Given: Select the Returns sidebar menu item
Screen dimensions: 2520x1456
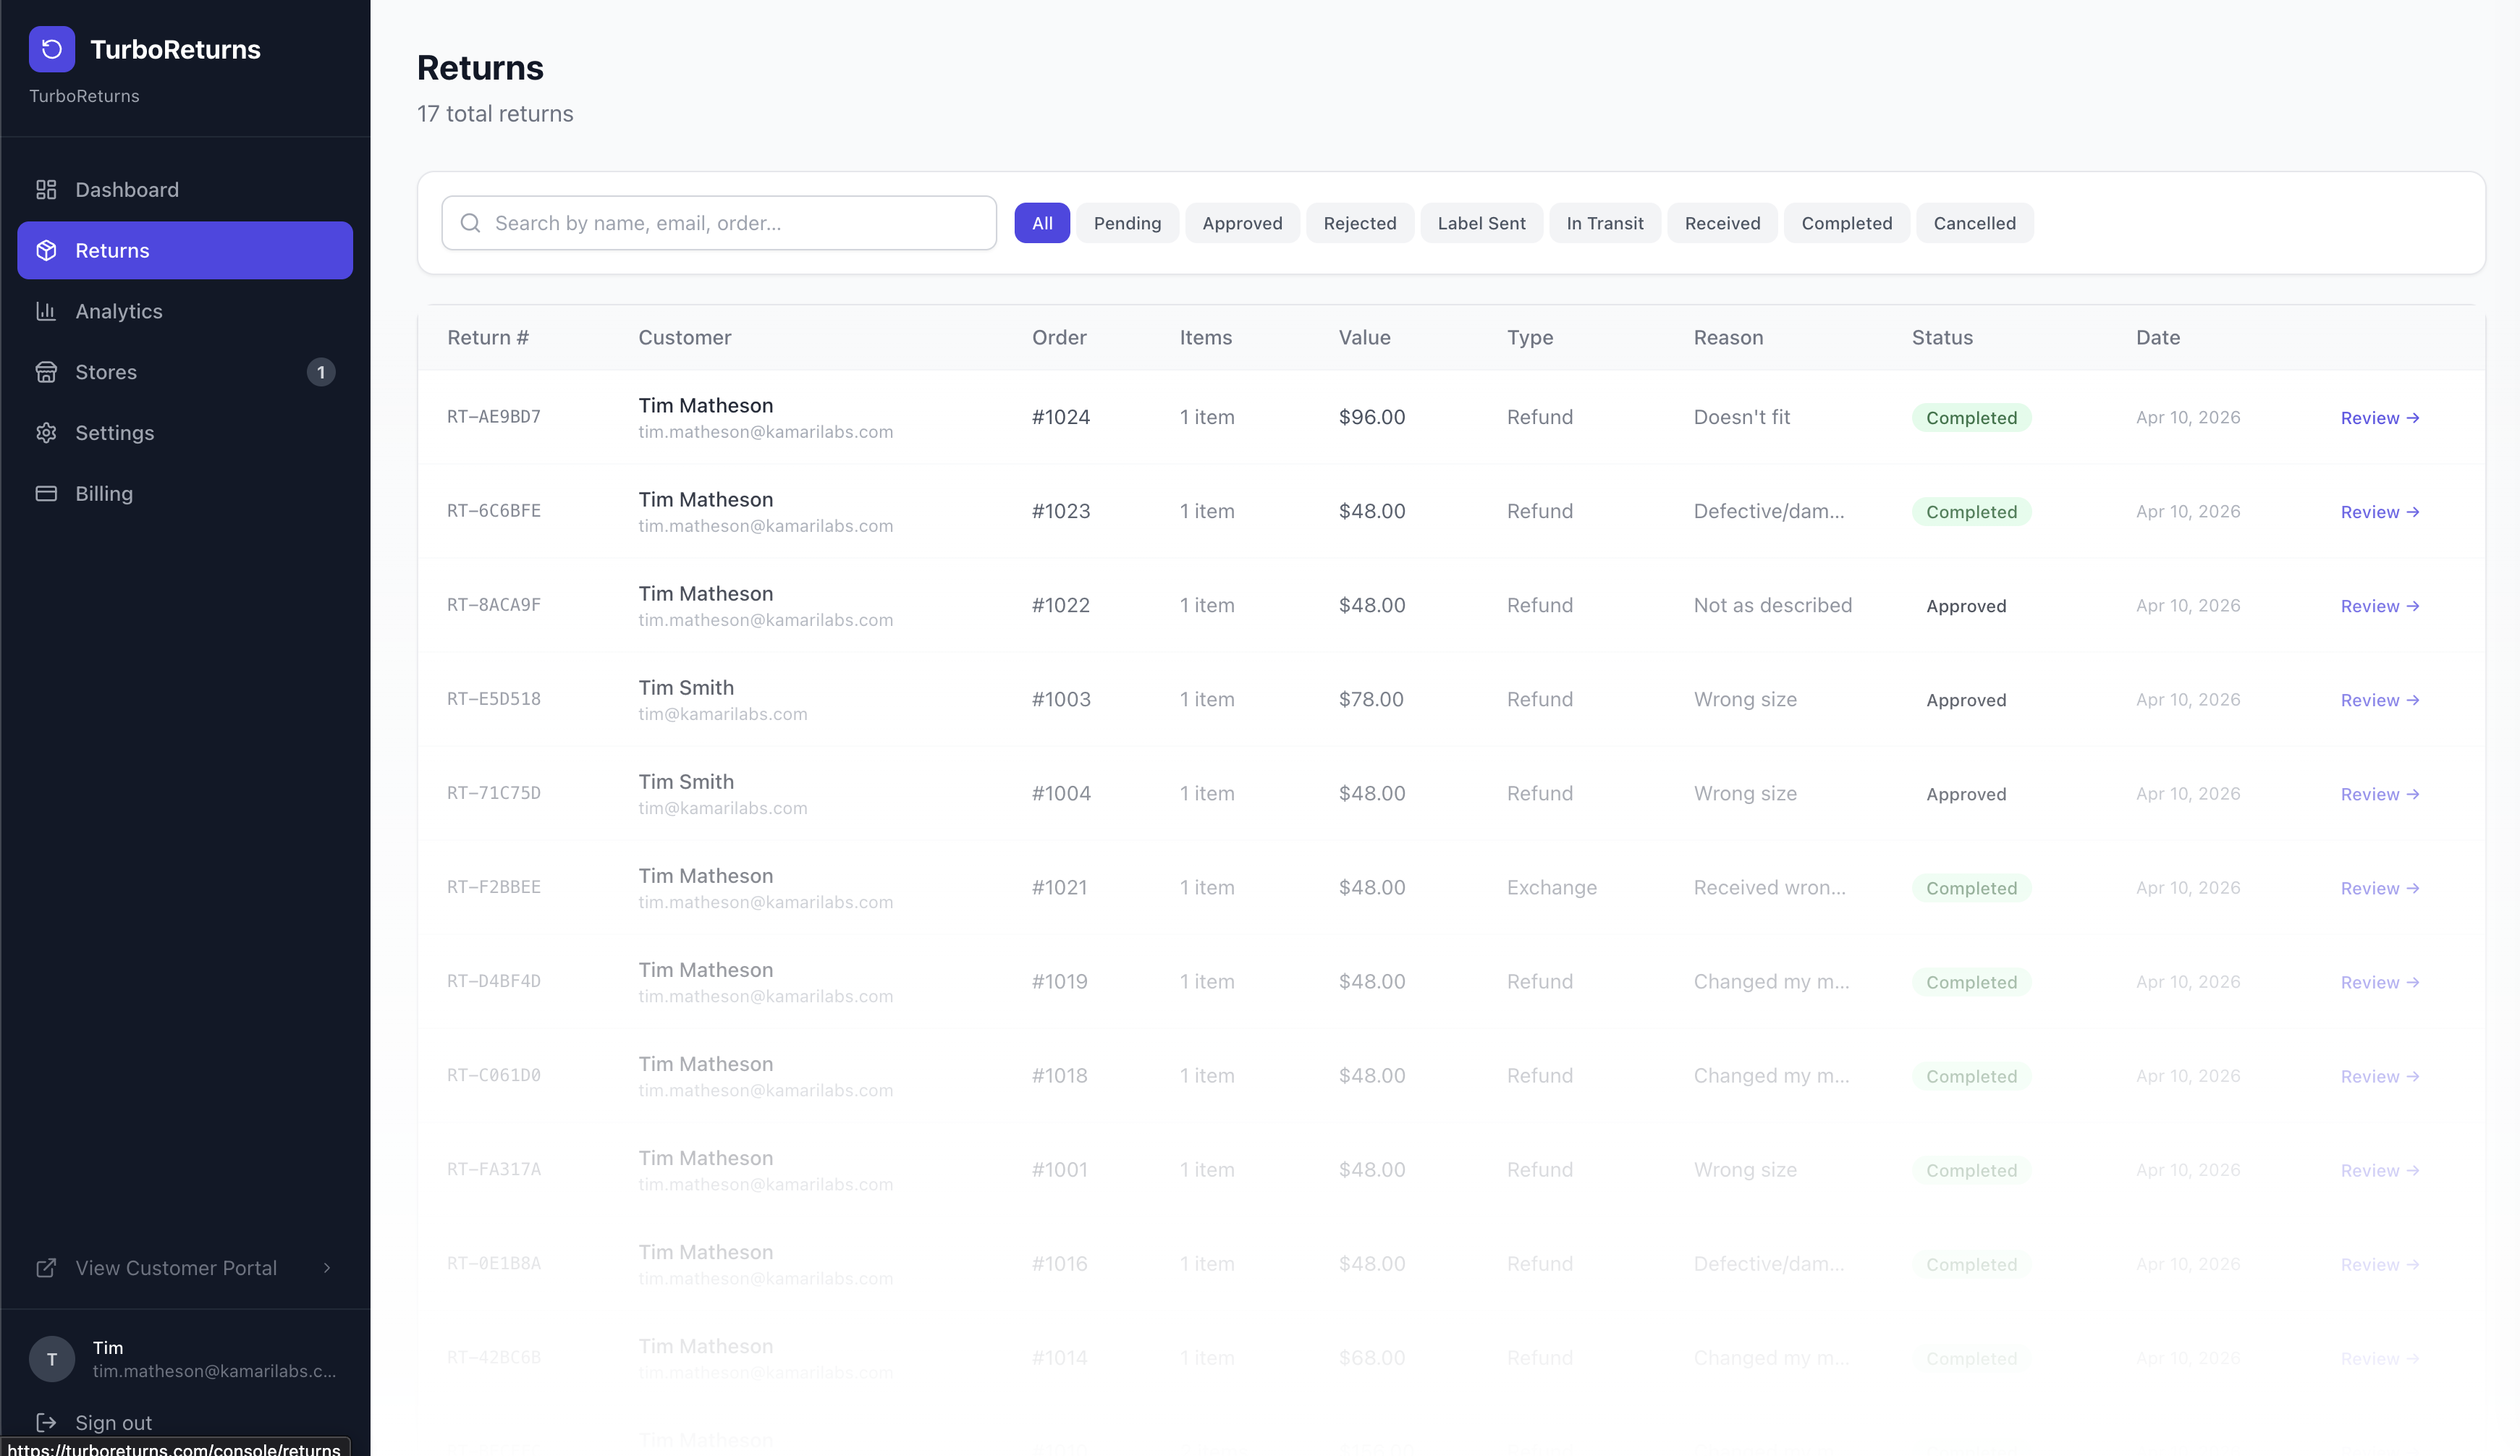Looking at the screenshot, I should pyautogui.click(x=185, y=251).
